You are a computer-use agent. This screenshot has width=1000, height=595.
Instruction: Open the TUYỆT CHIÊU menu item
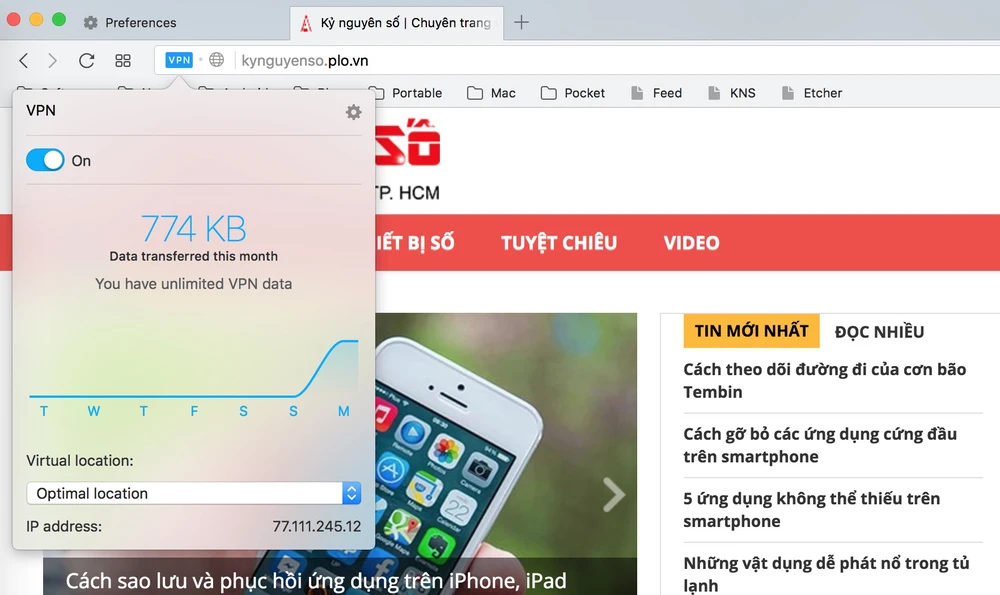tap(559, 243)
